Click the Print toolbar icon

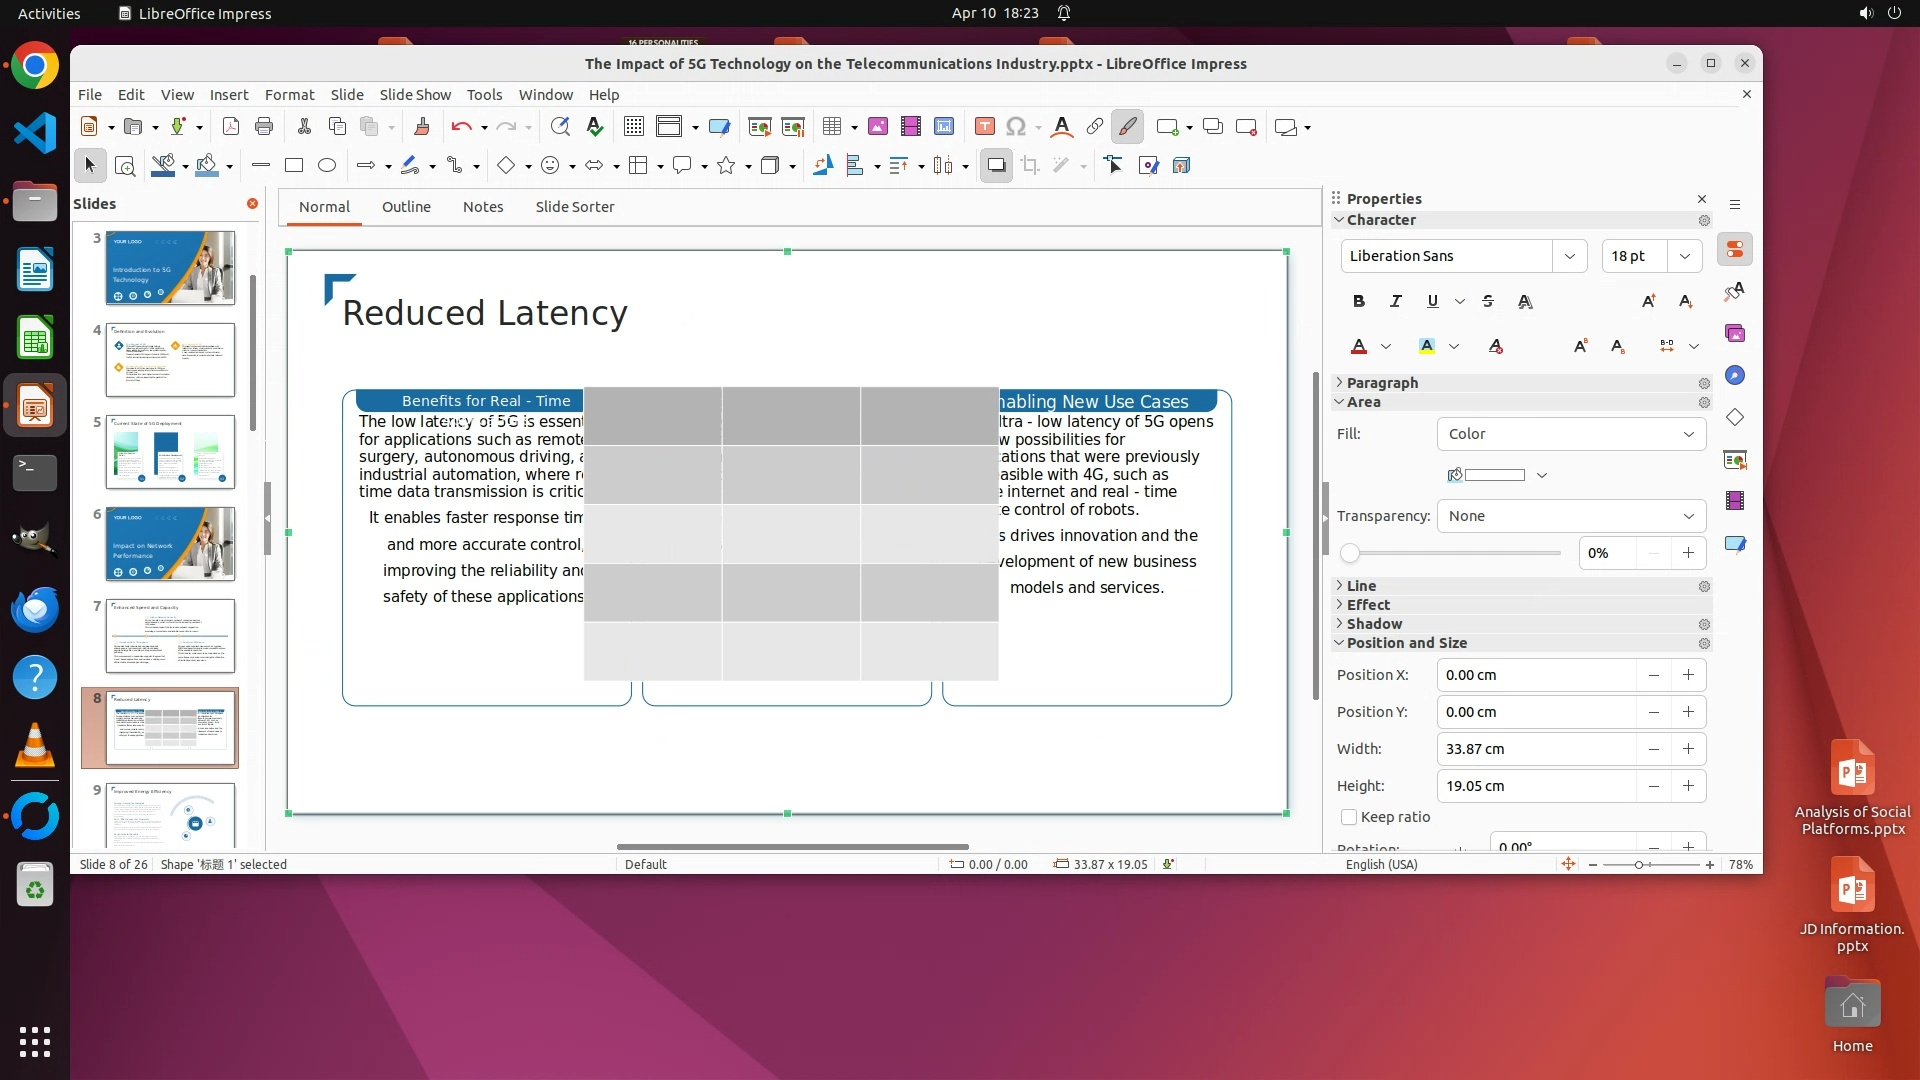264,127
